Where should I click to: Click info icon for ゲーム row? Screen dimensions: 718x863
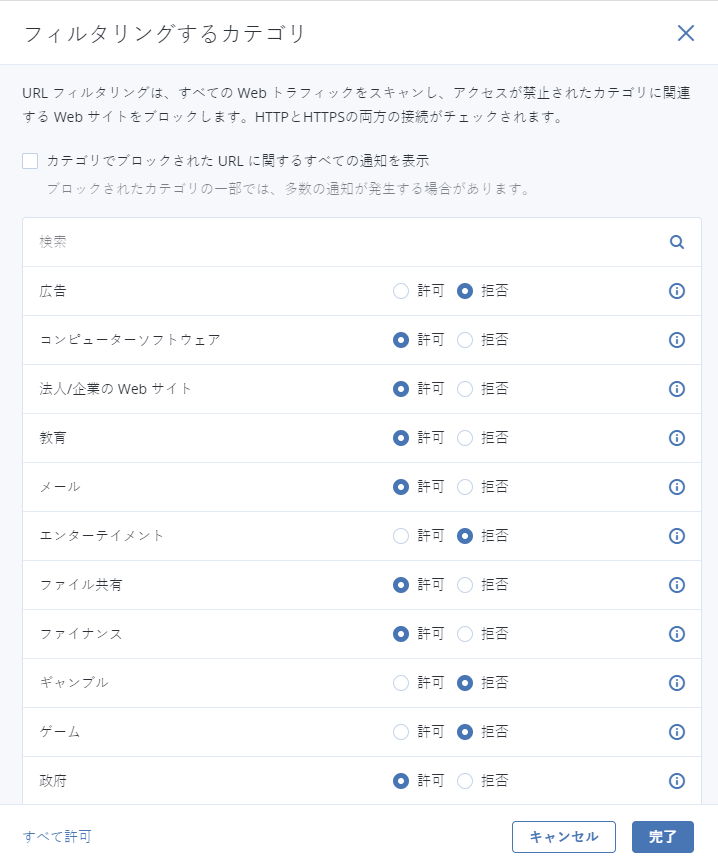tap(676, 732)
